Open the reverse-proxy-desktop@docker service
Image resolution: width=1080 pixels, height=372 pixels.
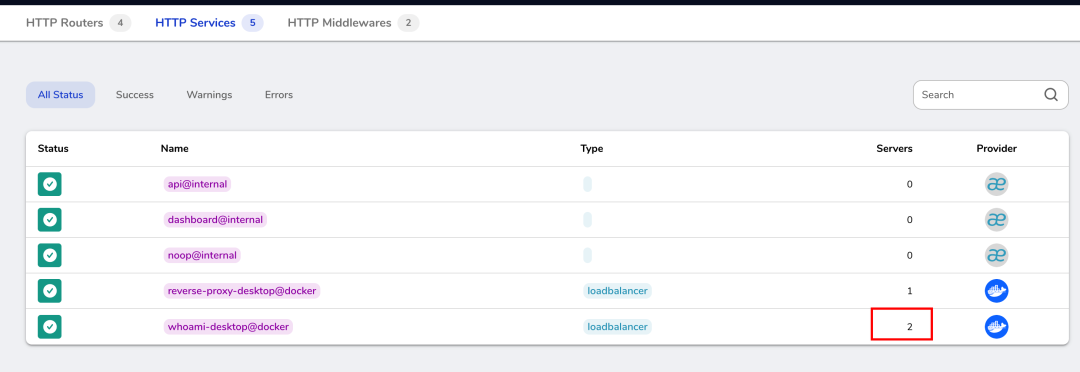[242, 291]
